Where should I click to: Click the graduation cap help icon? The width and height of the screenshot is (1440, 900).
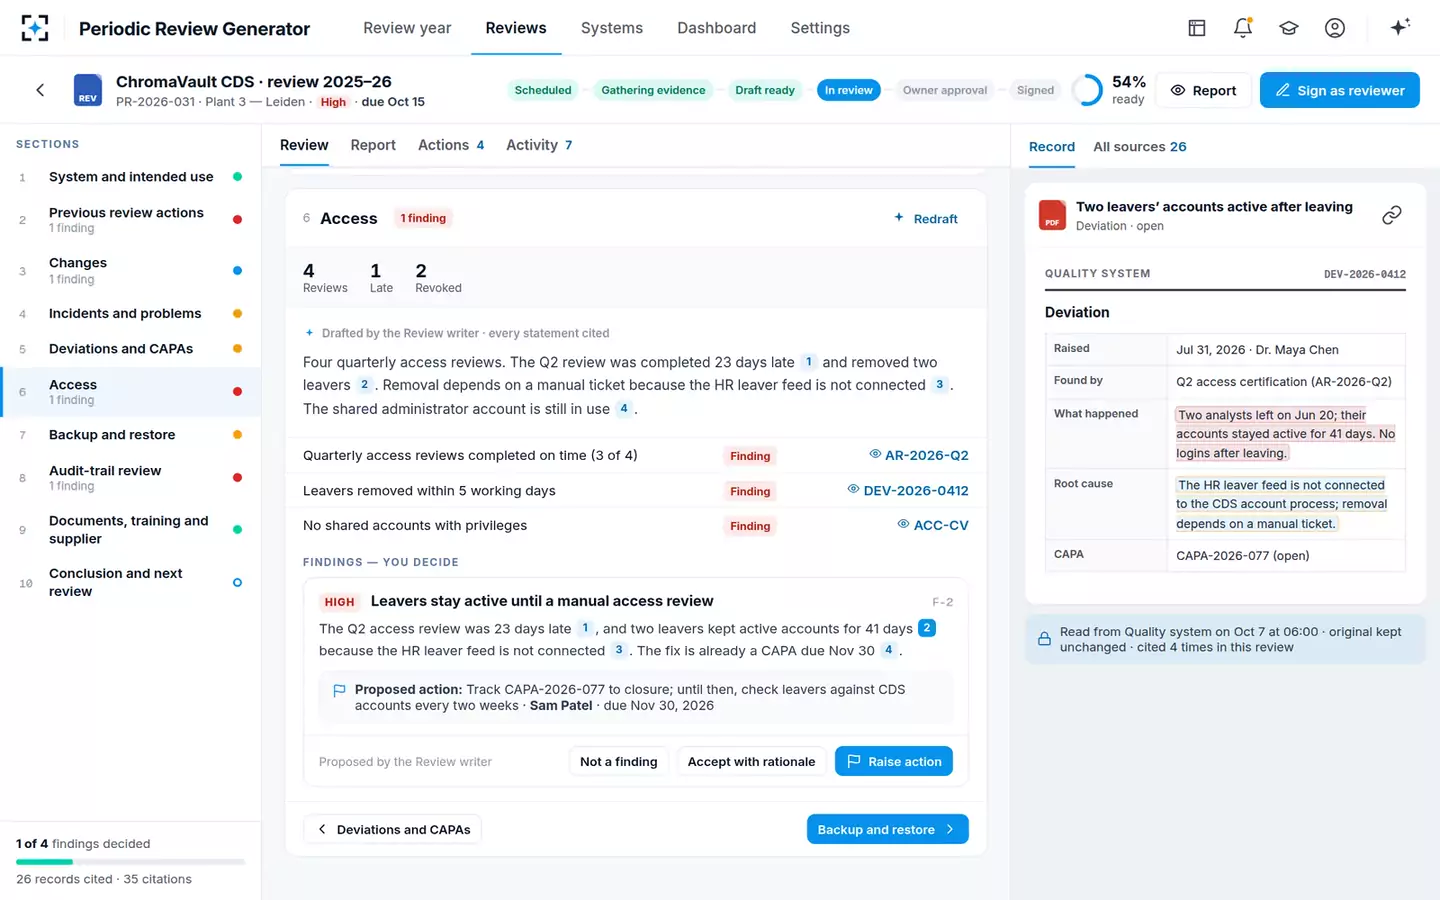click(1289, 28)
